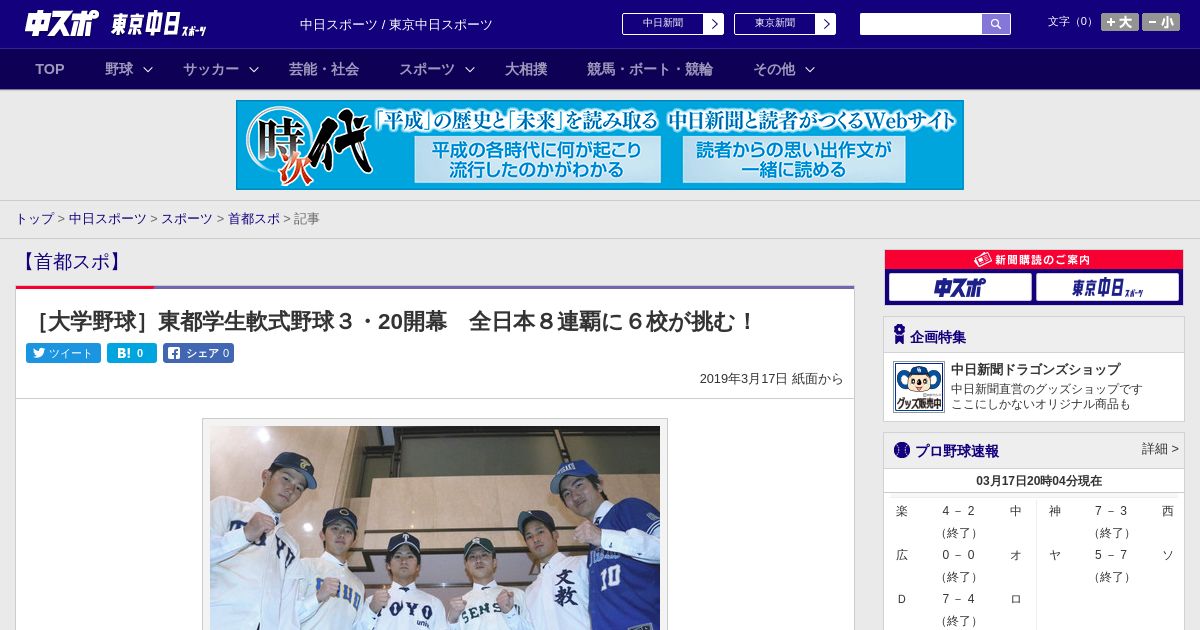The width and height of the screenshot is (1200, 630).
Task: Expand the 野球 menu chevron
Action: (148, 69)
